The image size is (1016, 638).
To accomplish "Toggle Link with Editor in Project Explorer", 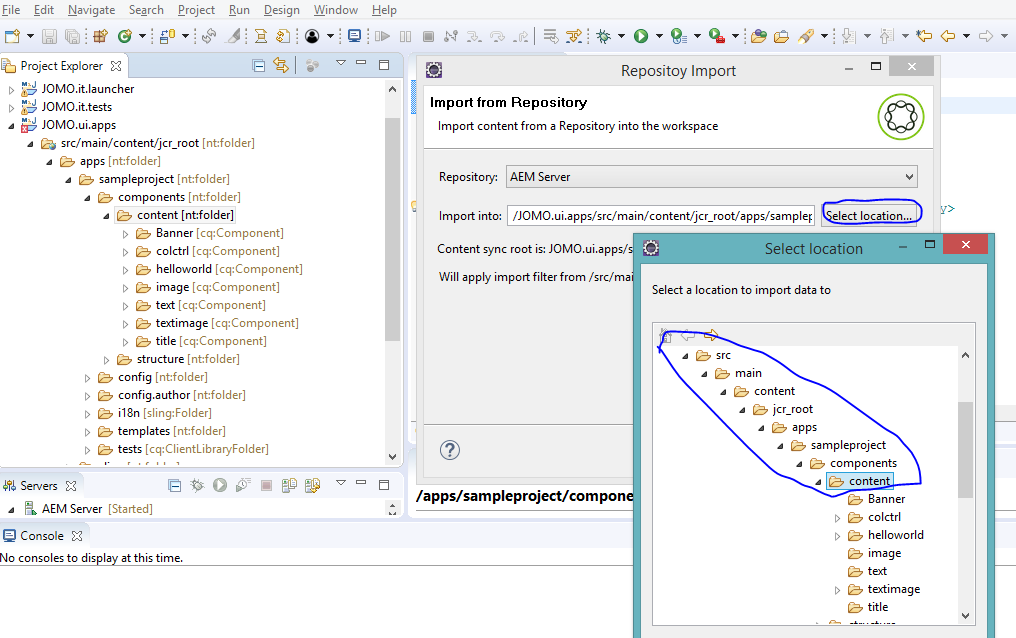I will pos(283,64).
